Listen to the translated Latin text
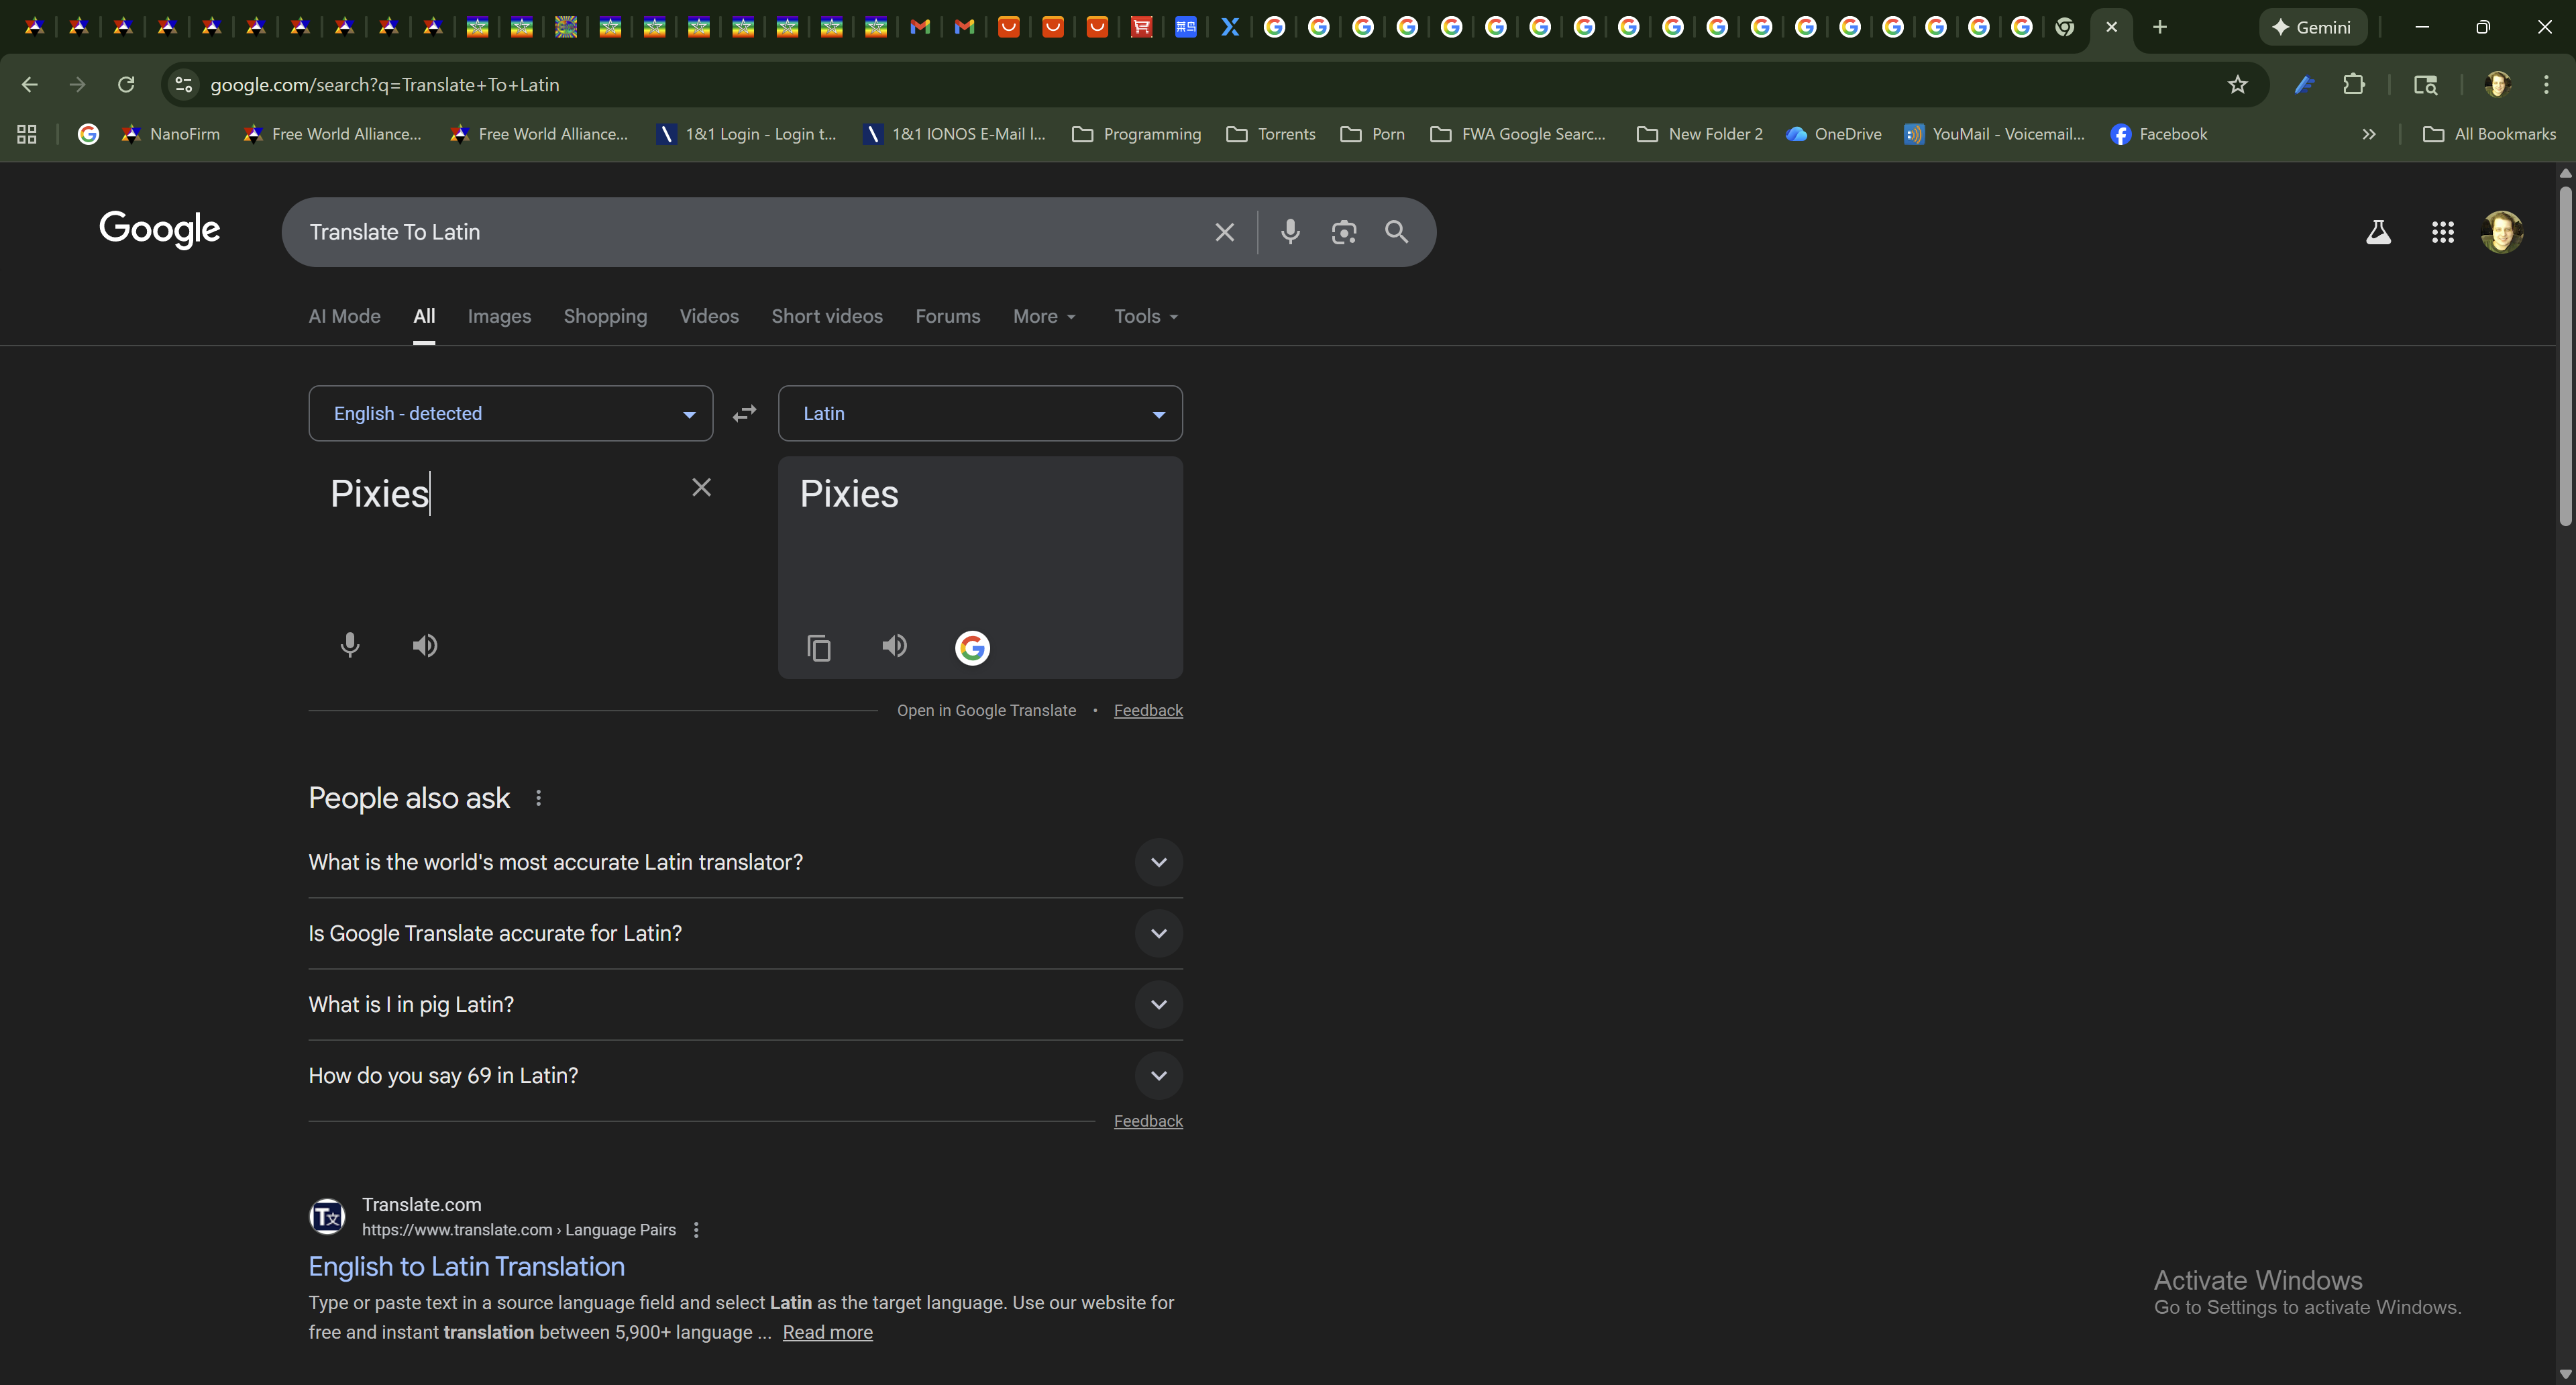Viewport: 2576px width, 1385px height. click(x=894, y=646)
